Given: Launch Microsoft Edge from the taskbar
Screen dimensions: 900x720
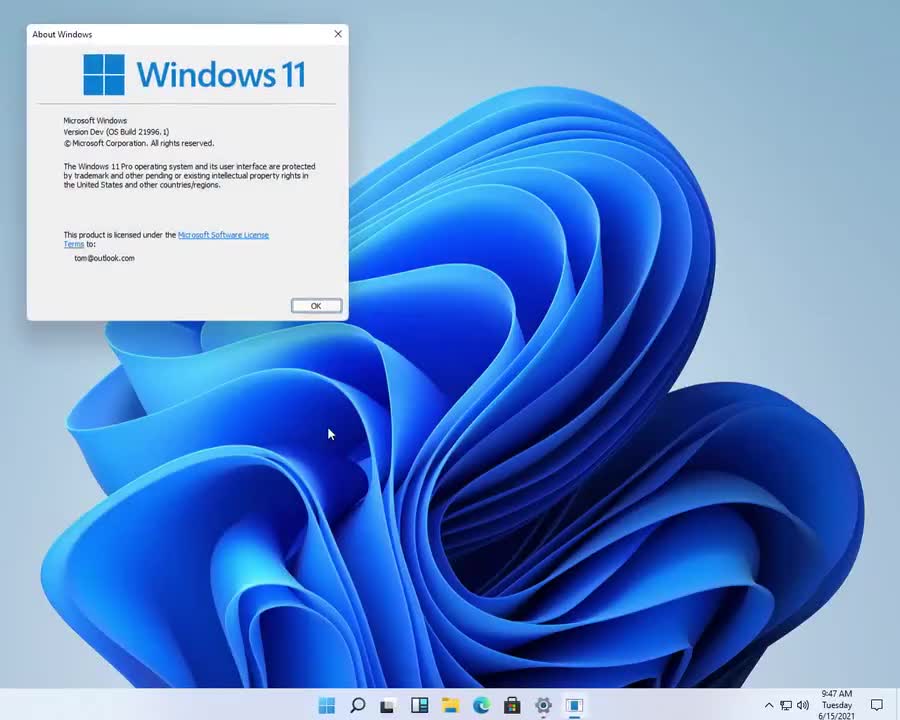Looking at the screenshot, I should (481, 705).
